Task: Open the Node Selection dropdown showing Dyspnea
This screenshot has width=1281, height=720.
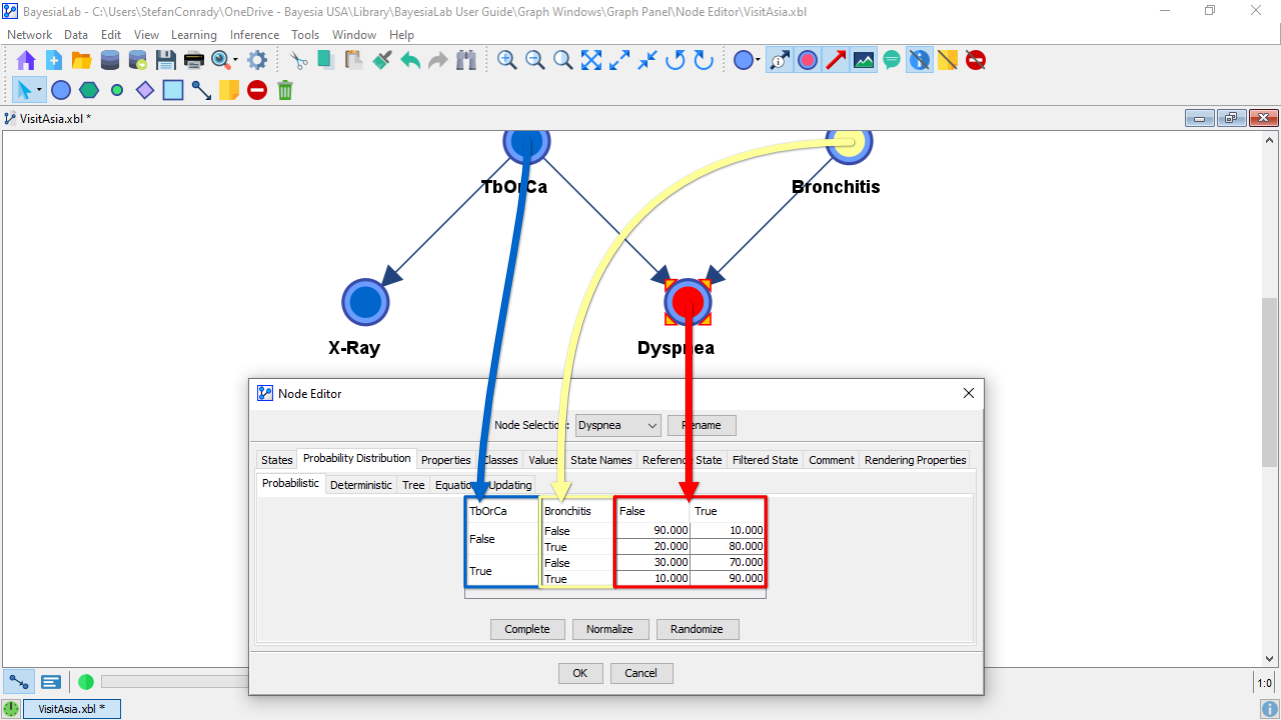Action: 618,425
